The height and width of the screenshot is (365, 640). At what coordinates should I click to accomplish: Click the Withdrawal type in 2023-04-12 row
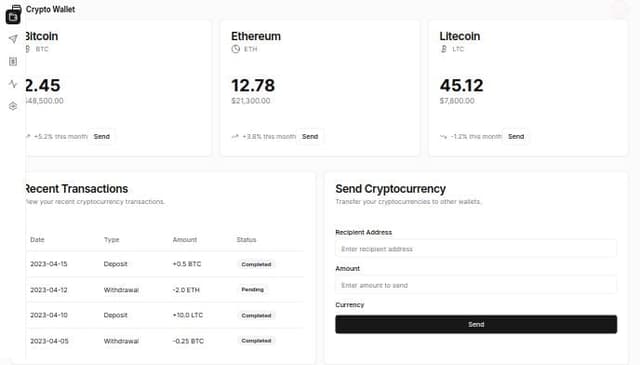point(121,290)
